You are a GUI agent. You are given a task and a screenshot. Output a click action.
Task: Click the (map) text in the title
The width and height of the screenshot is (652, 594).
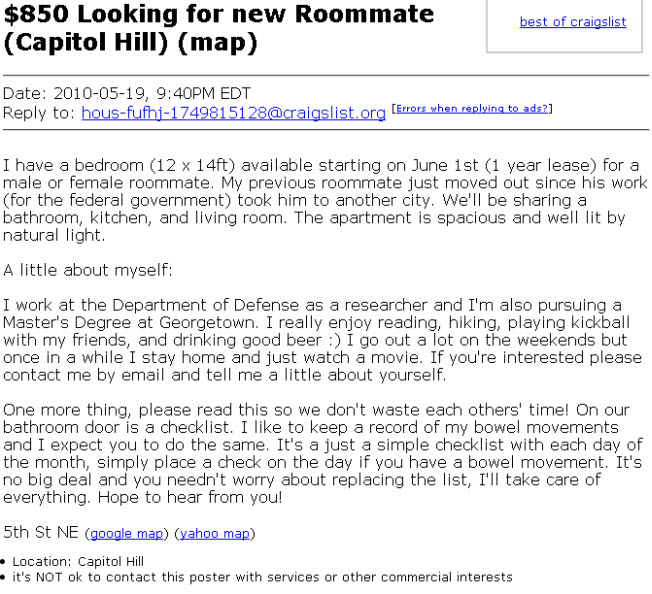click(218, 42)
